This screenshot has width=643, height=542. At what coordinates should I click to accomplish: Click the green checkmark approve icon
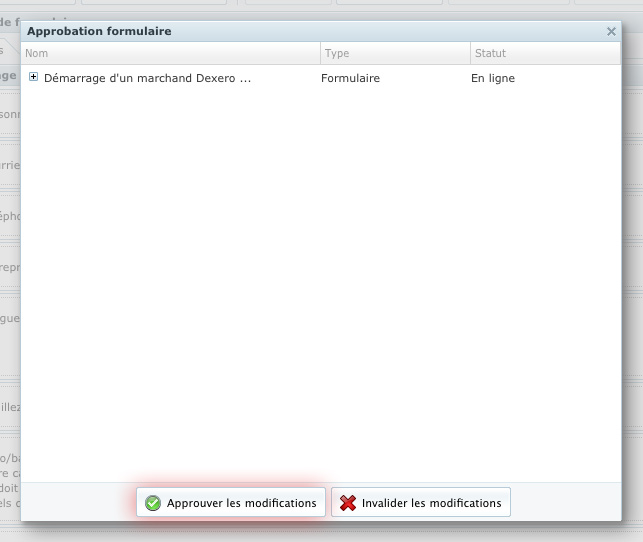153,503
